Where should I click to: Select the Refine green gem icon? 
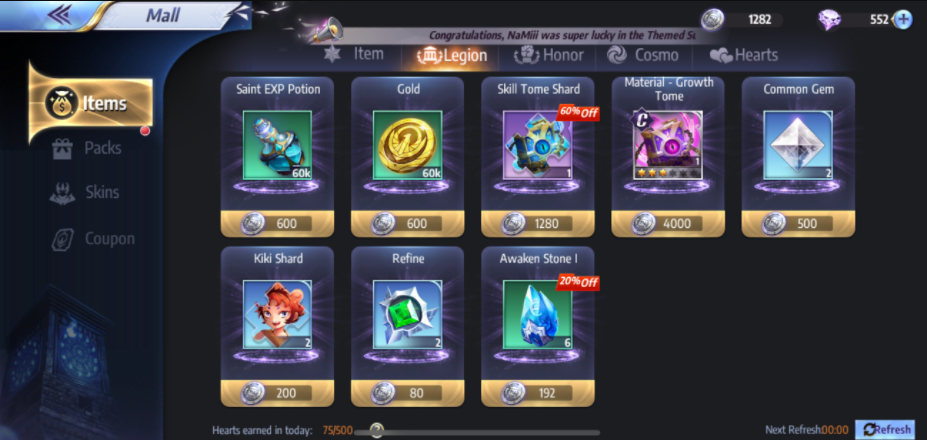[x=407, y=315]
